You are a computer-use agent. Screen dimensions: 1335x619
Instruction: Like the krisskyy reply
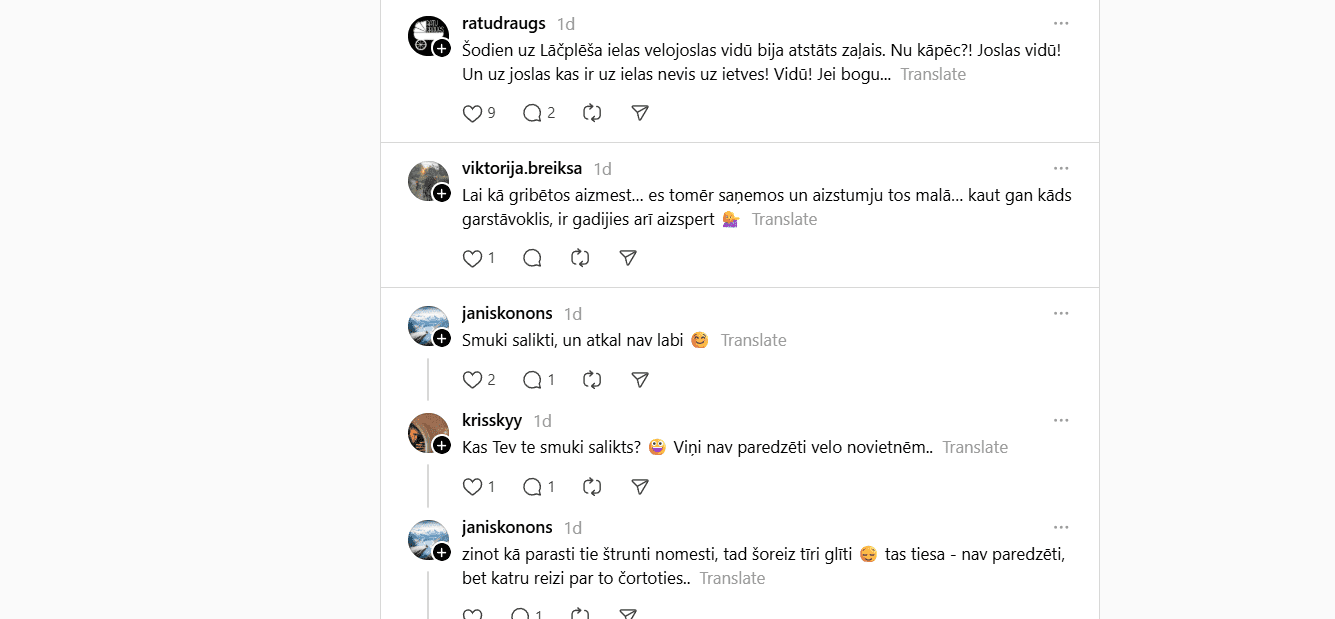click(x=473, y=487)
